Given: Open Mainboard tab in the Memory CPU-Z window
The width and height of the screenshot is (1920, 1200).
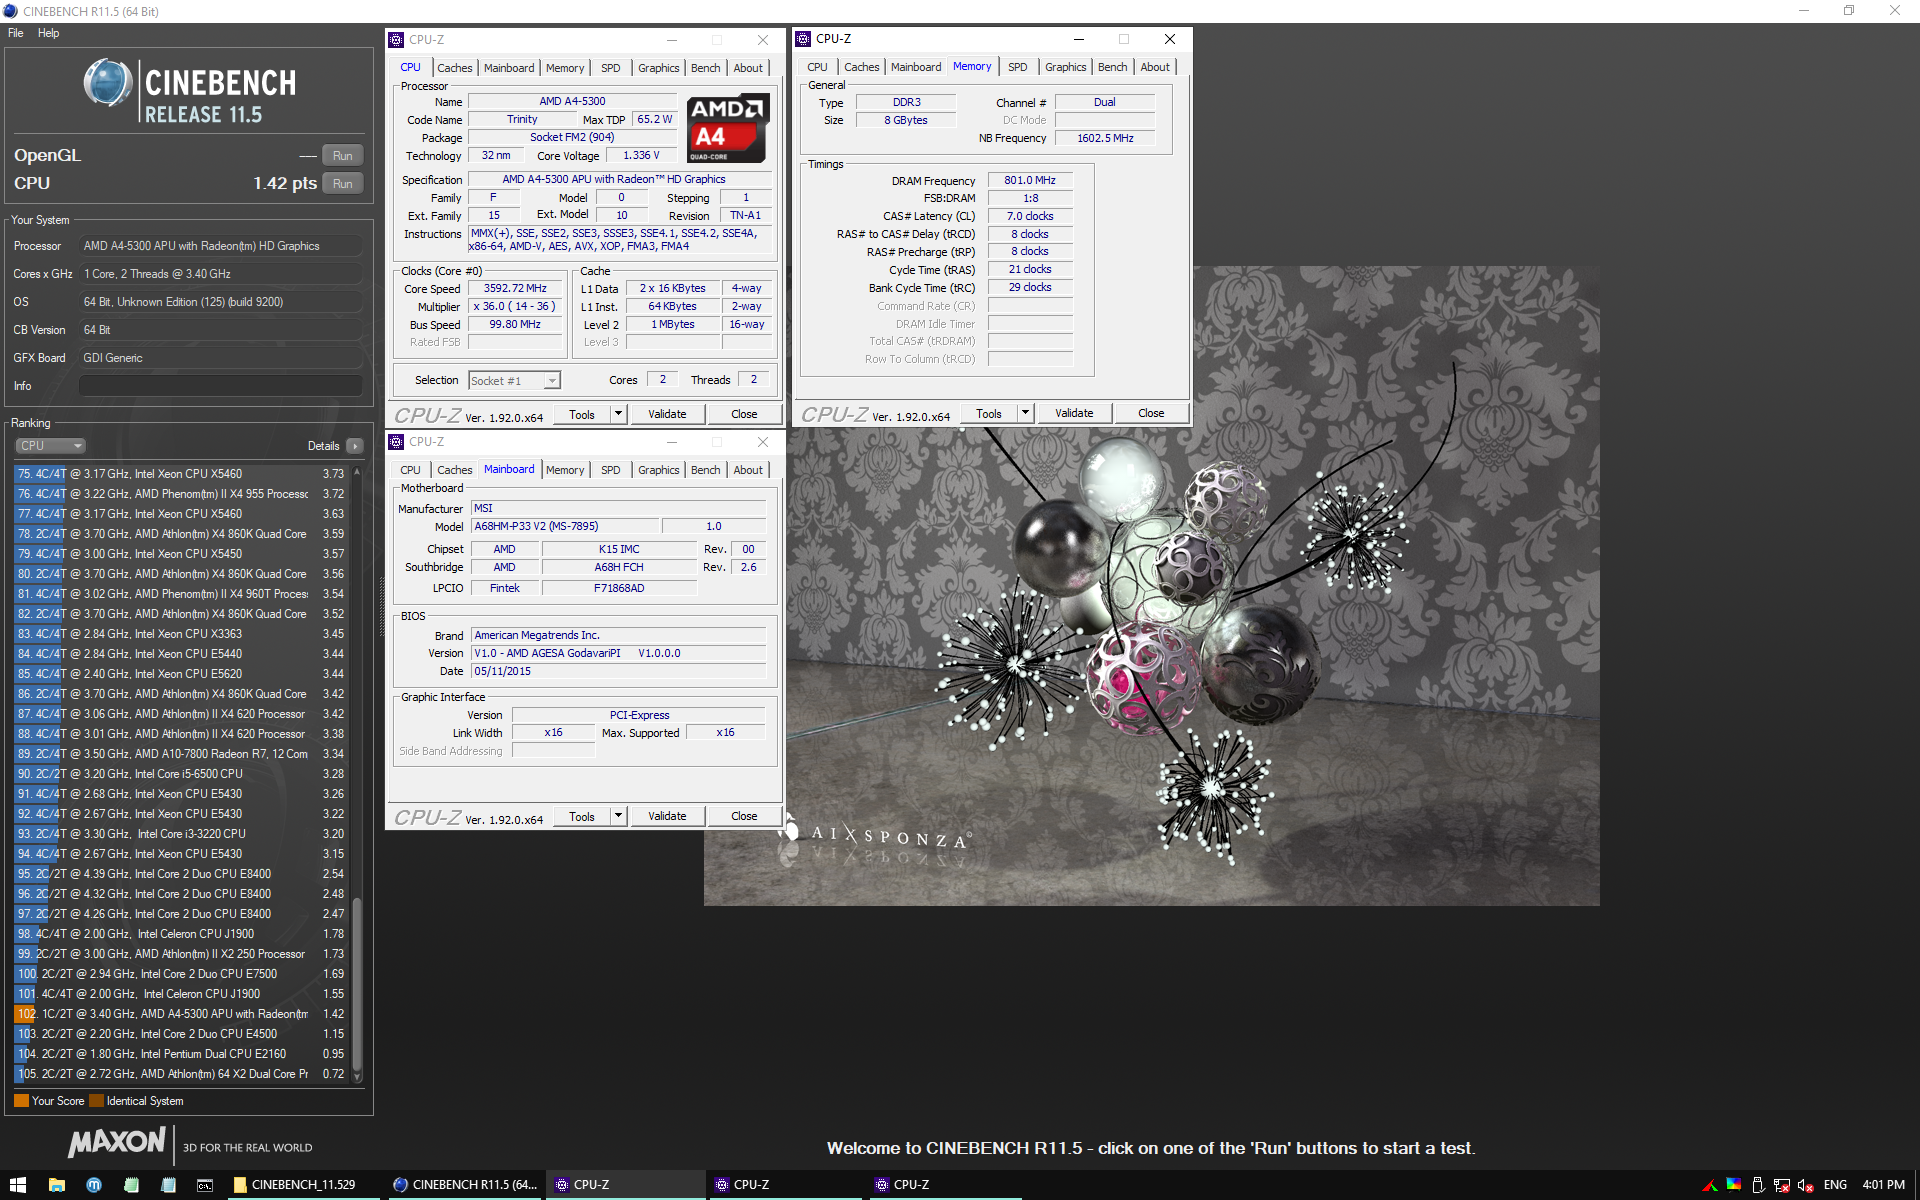Looking at the screenshot, I should tap(916, 67).
